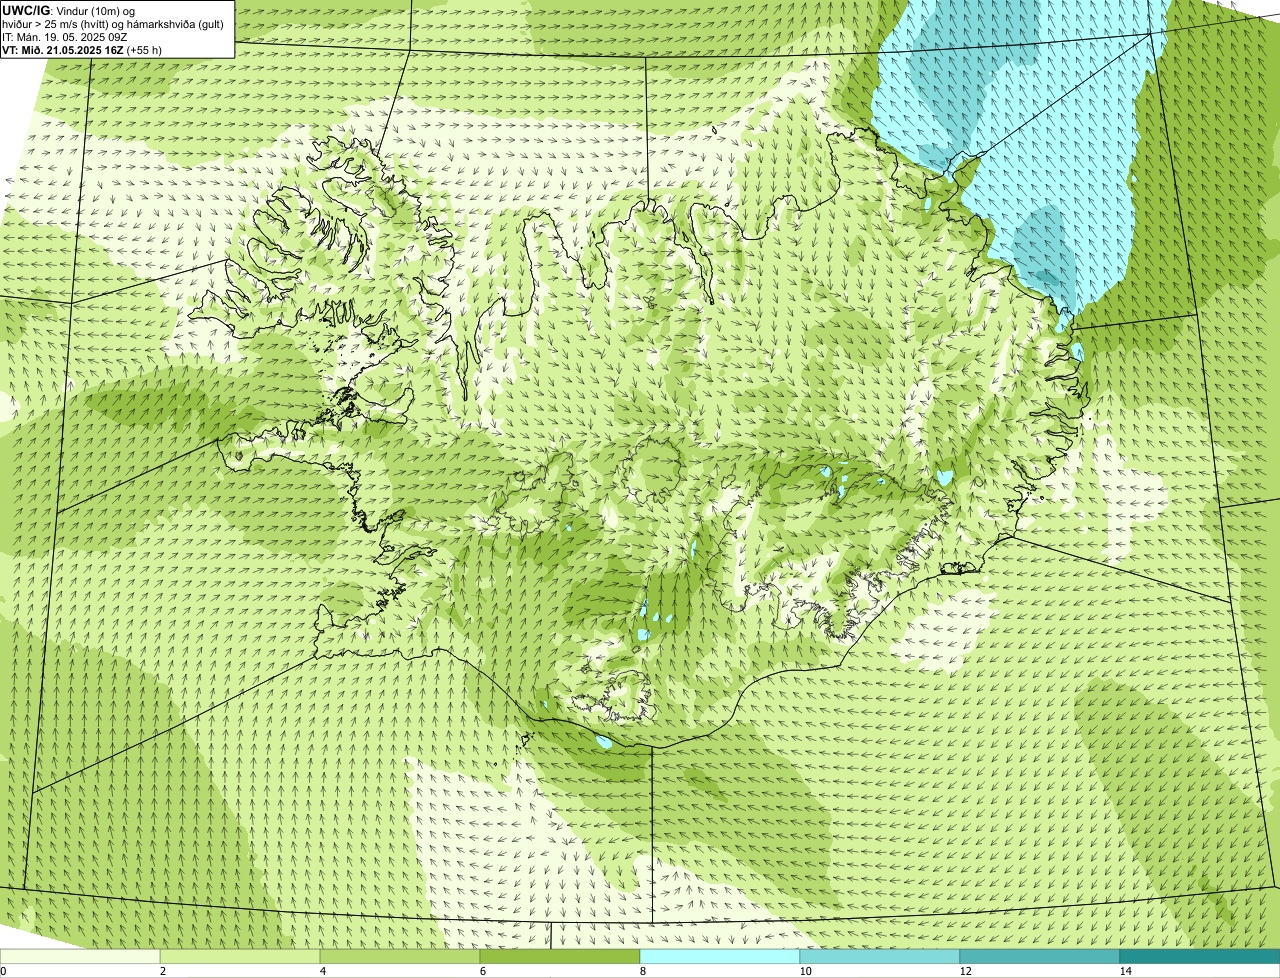Click the '4' tick label on the scale

pyautogui.click(x=323, y=971)
